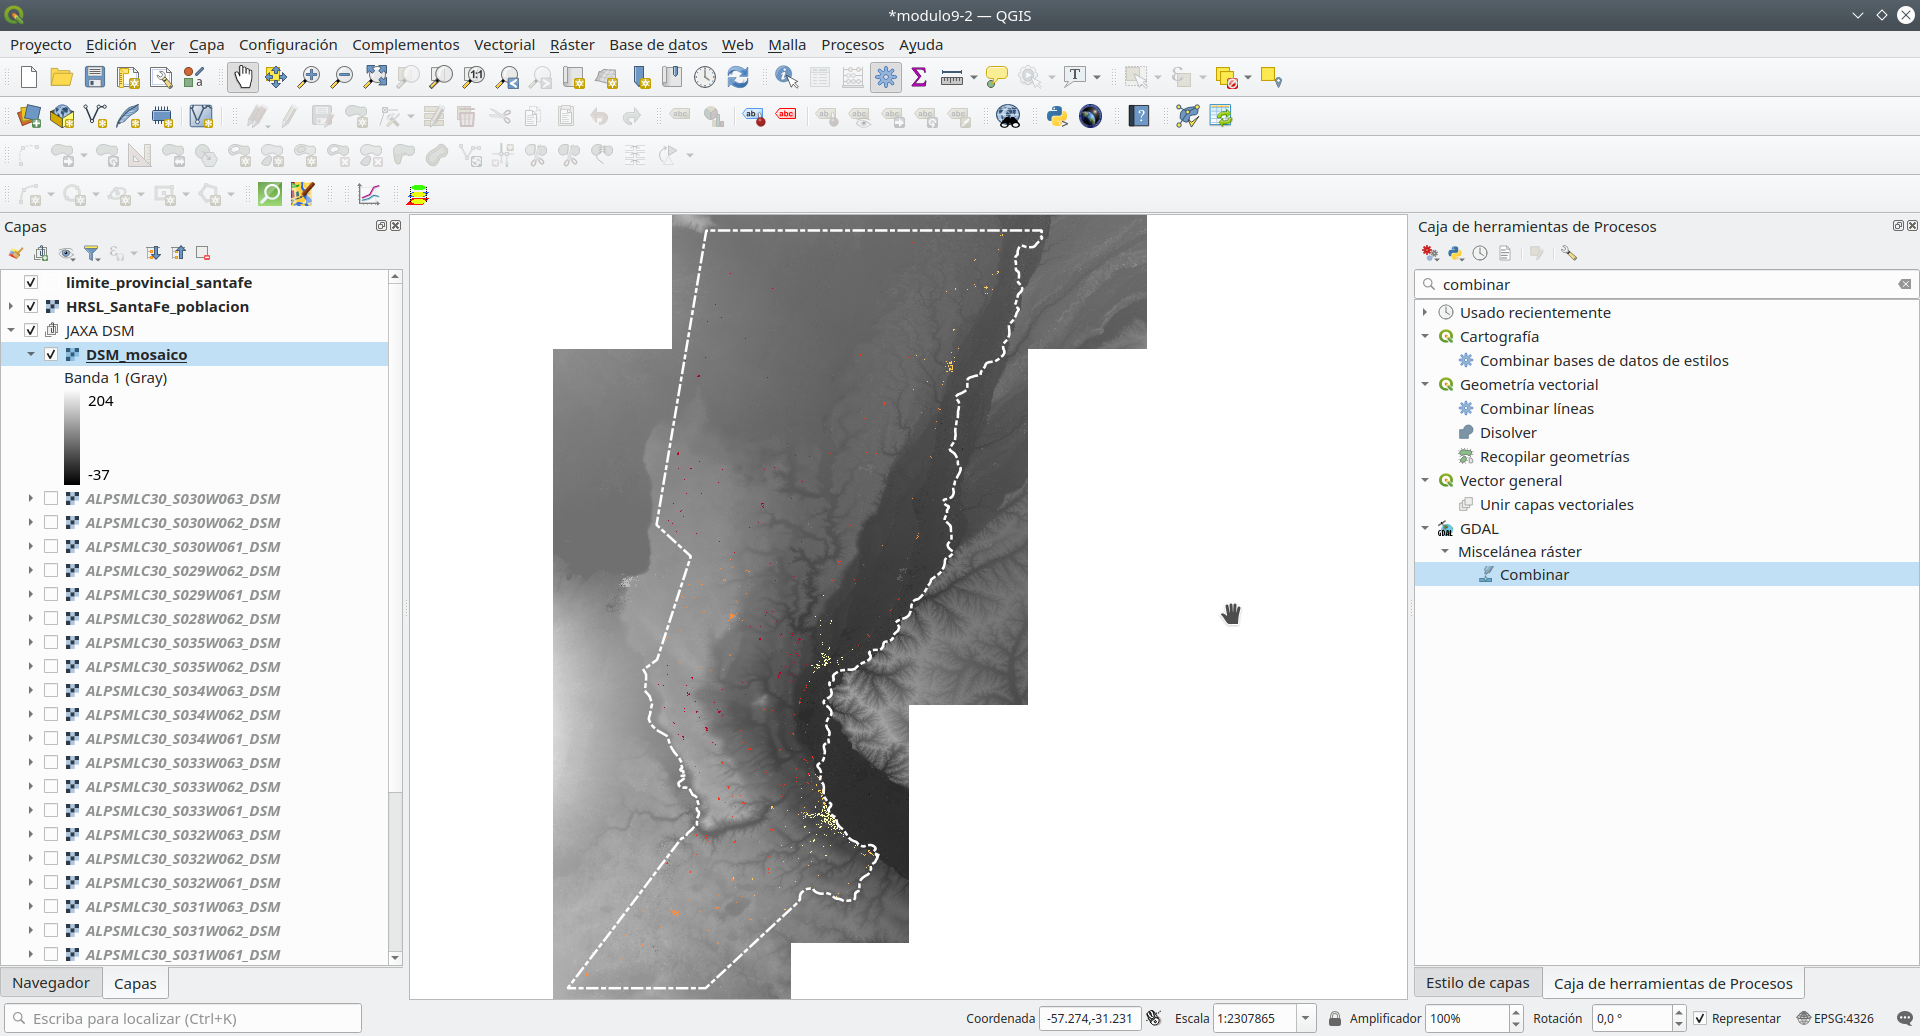Screen dimensions: 1920x1036
Task: Clear the toolbox search field
Action: [x=1905, y=284]
